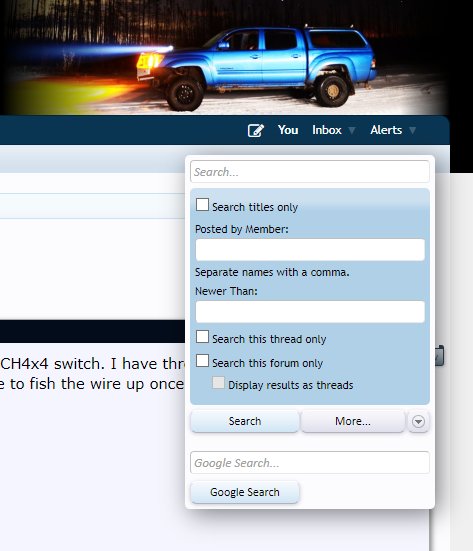Click the Google Search button
473x551 pixels.
click(x=245, y=492)
